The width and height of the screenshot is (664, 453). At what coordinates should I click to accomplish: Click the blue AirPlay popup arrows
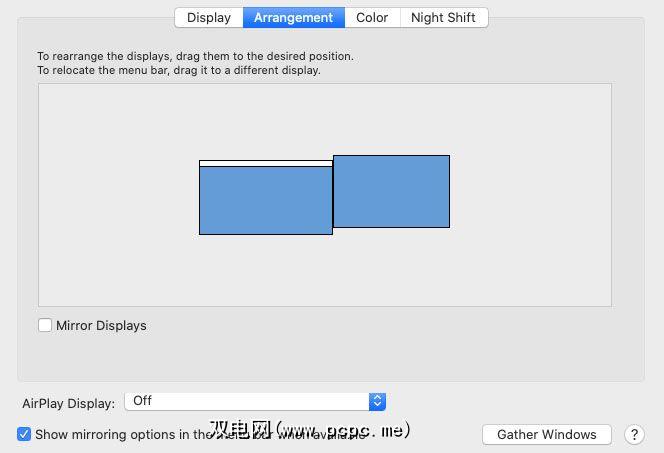tap(377, 401)
